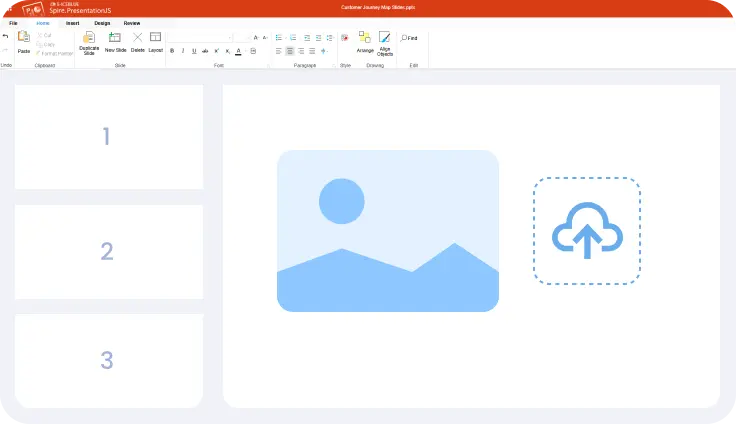This screenshot has width=736, height=424.
Task: Click the Align Objects icon
Action: 385,40
